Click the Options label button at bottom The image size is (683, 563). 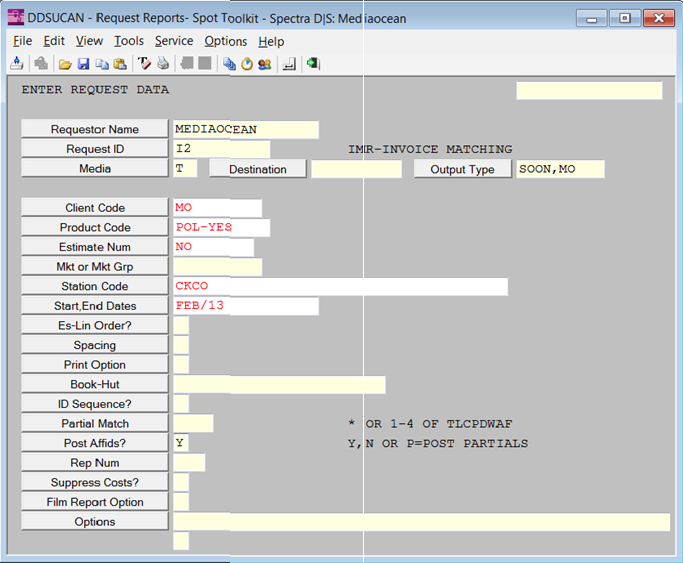tap(95, 521)
